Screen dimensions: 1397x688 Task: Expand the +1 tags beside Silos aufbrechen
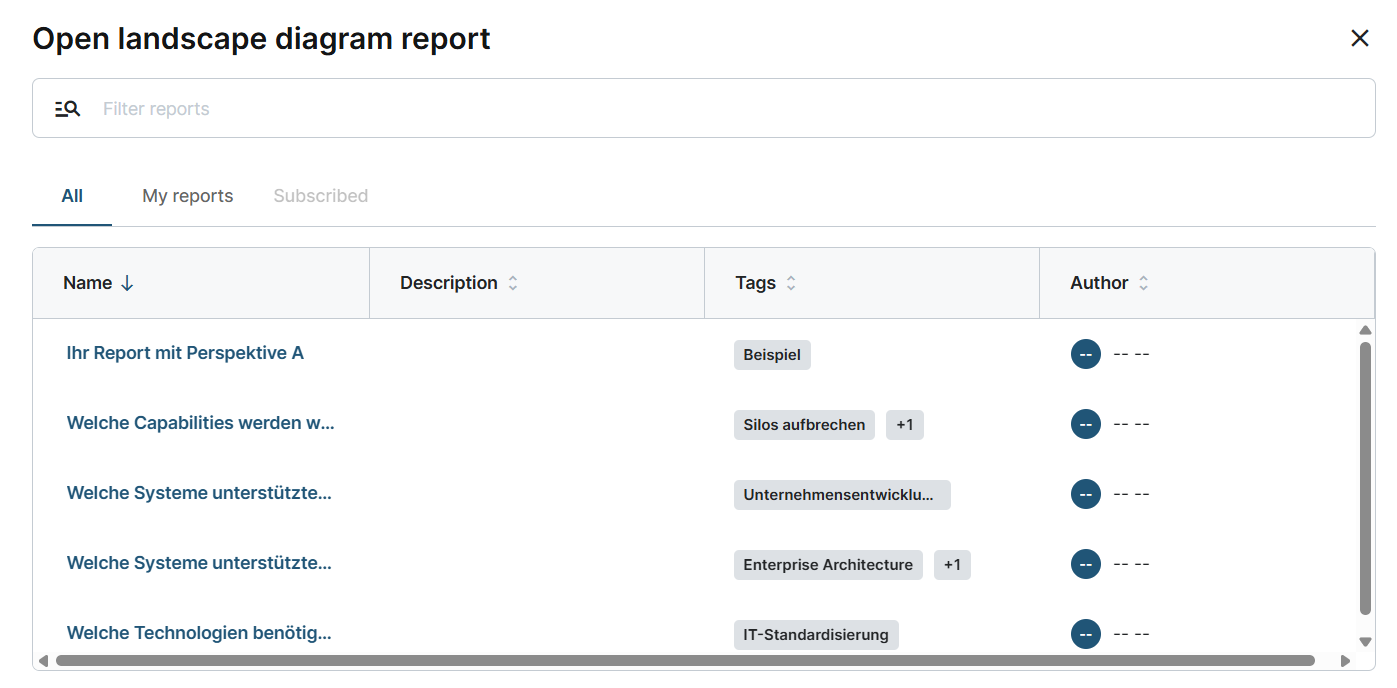[904, 425]
